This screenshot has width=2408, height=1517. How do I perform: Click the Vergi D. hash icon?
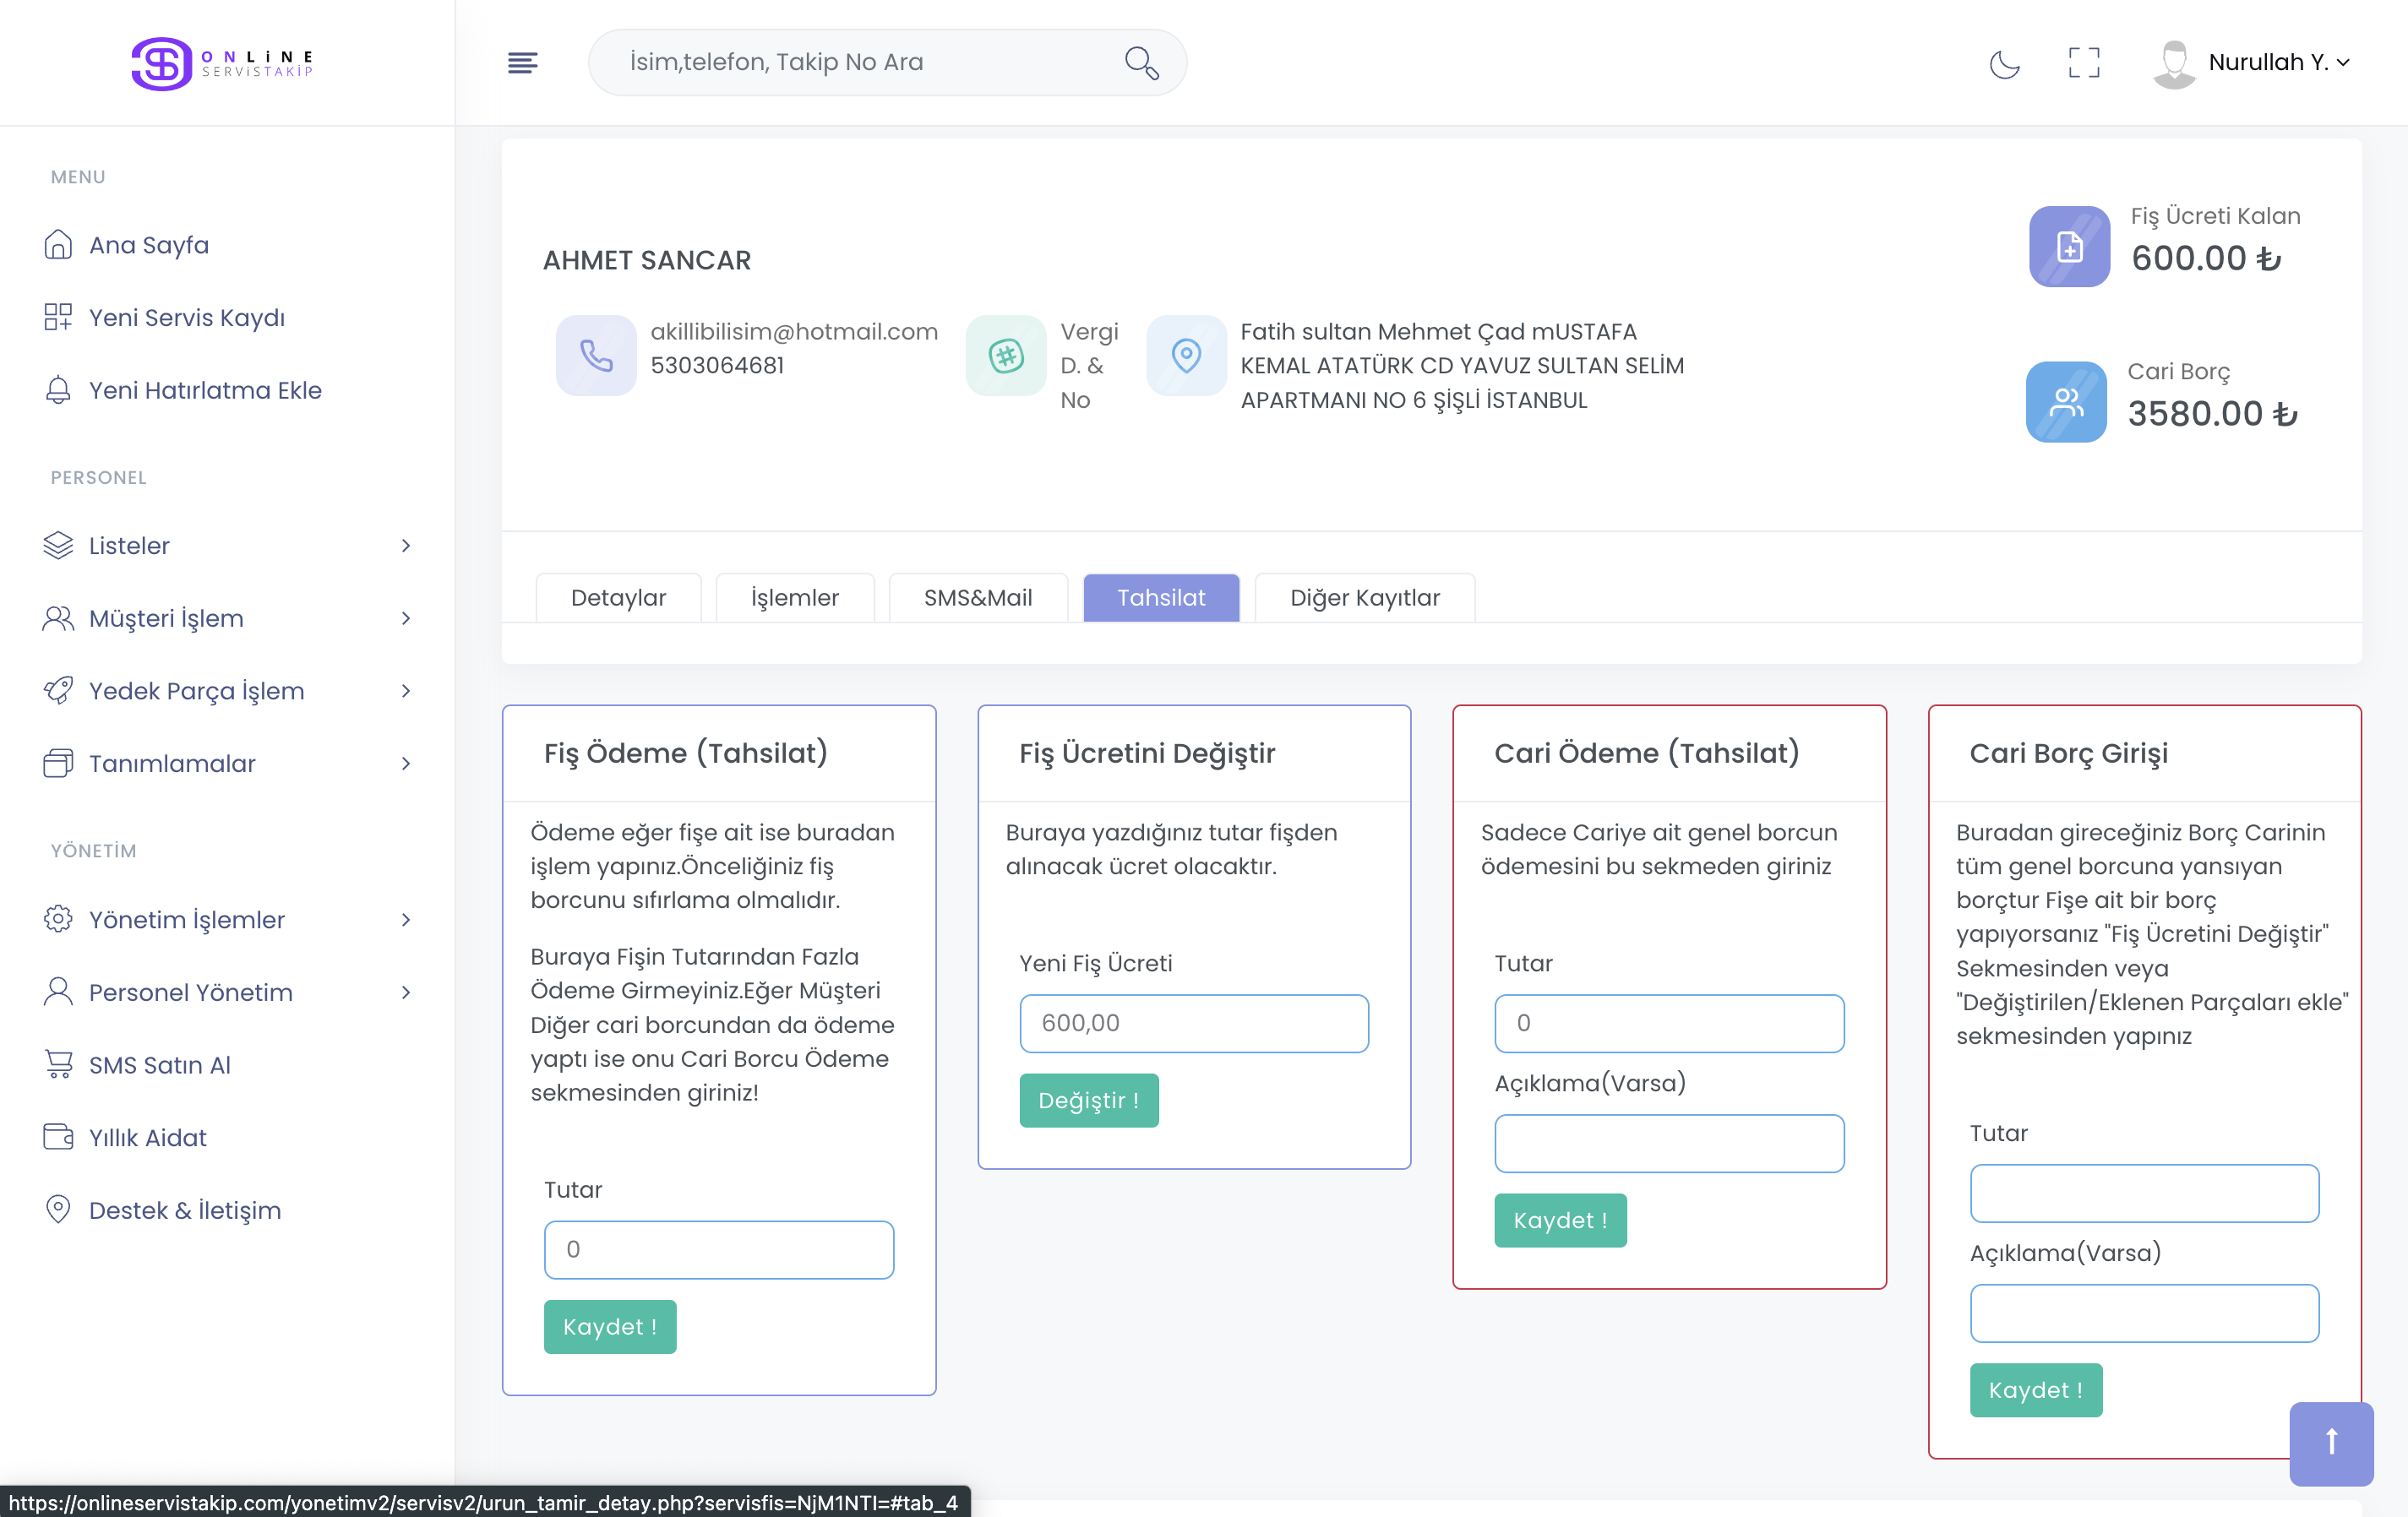tap(1006, 356)
